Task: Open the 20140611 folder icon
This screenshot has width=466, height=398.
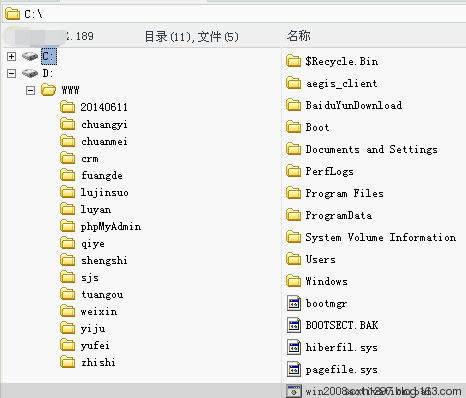Action: click(x=68, y=107)
